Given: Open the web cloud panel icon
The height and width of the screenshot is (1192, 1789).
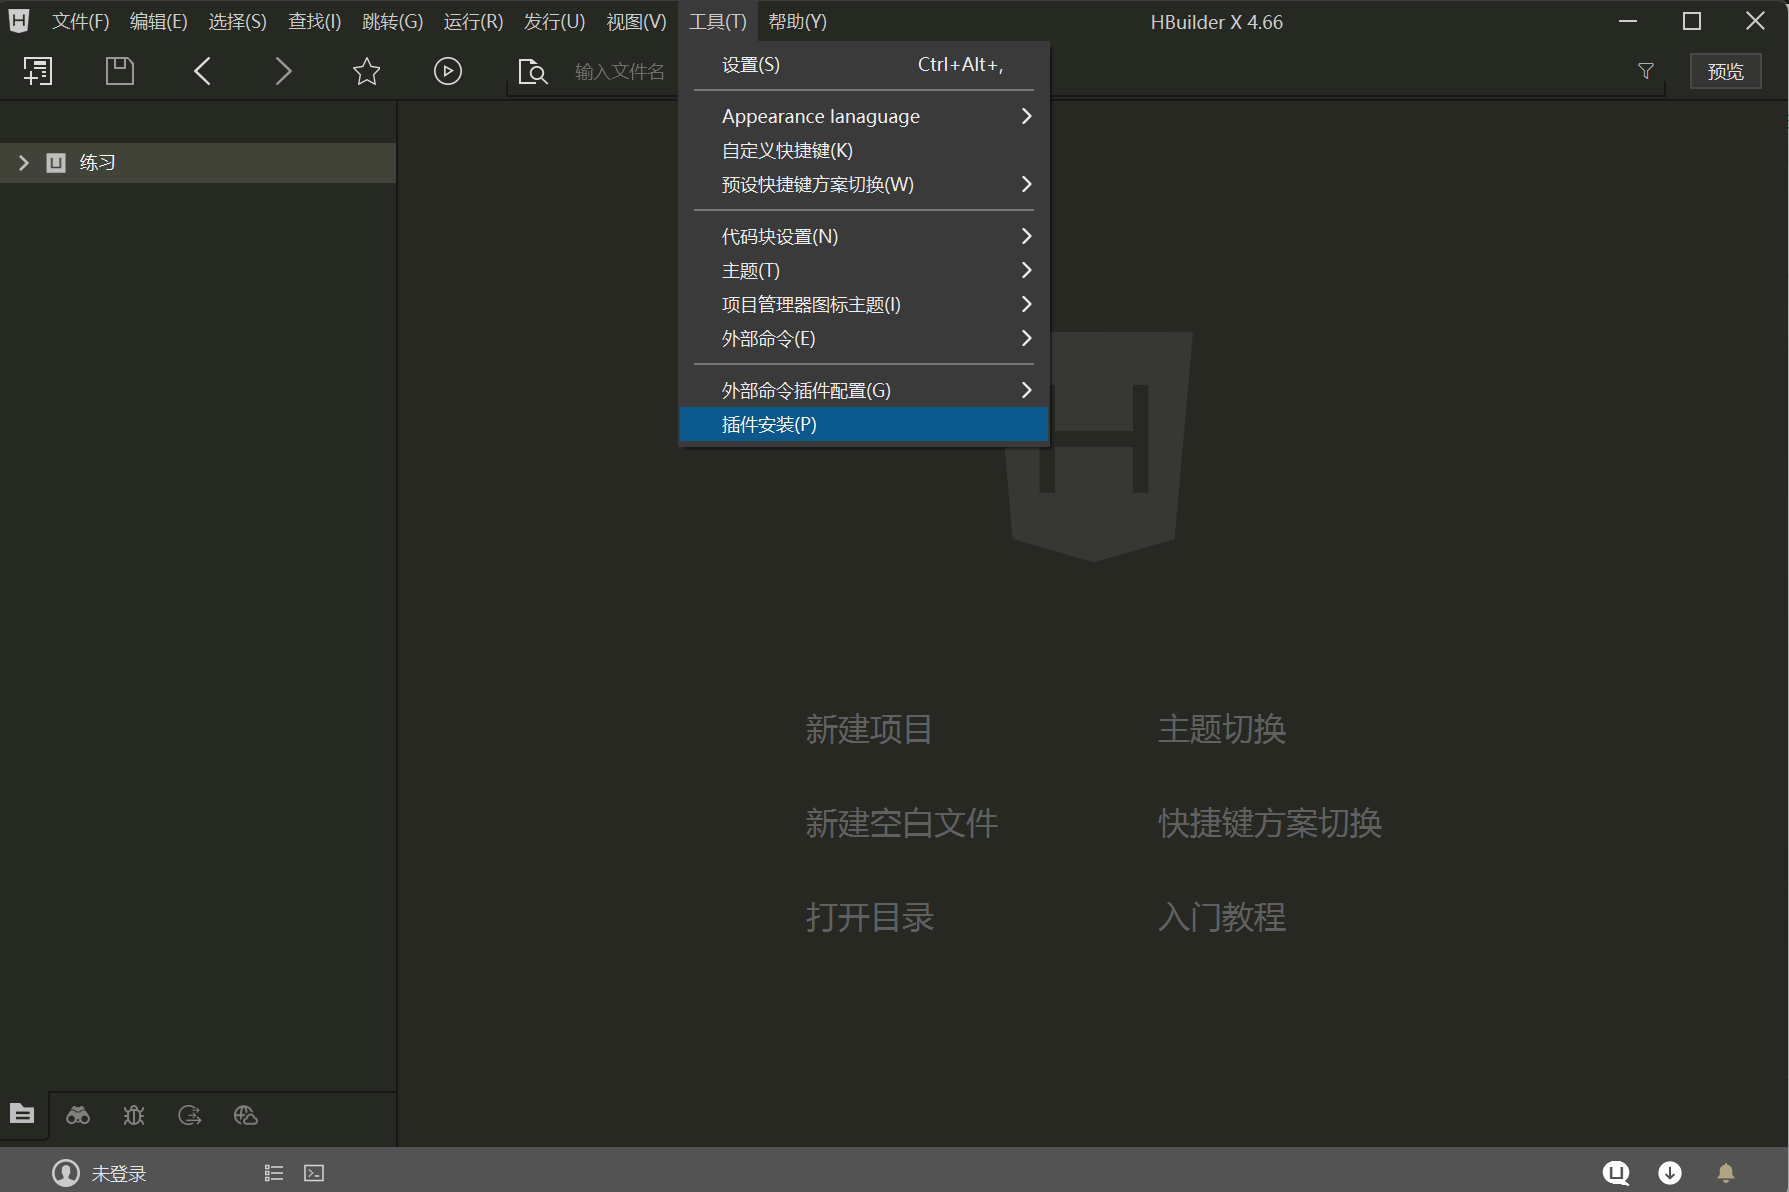Looking at the screenshot, I should pos(246,1115).
